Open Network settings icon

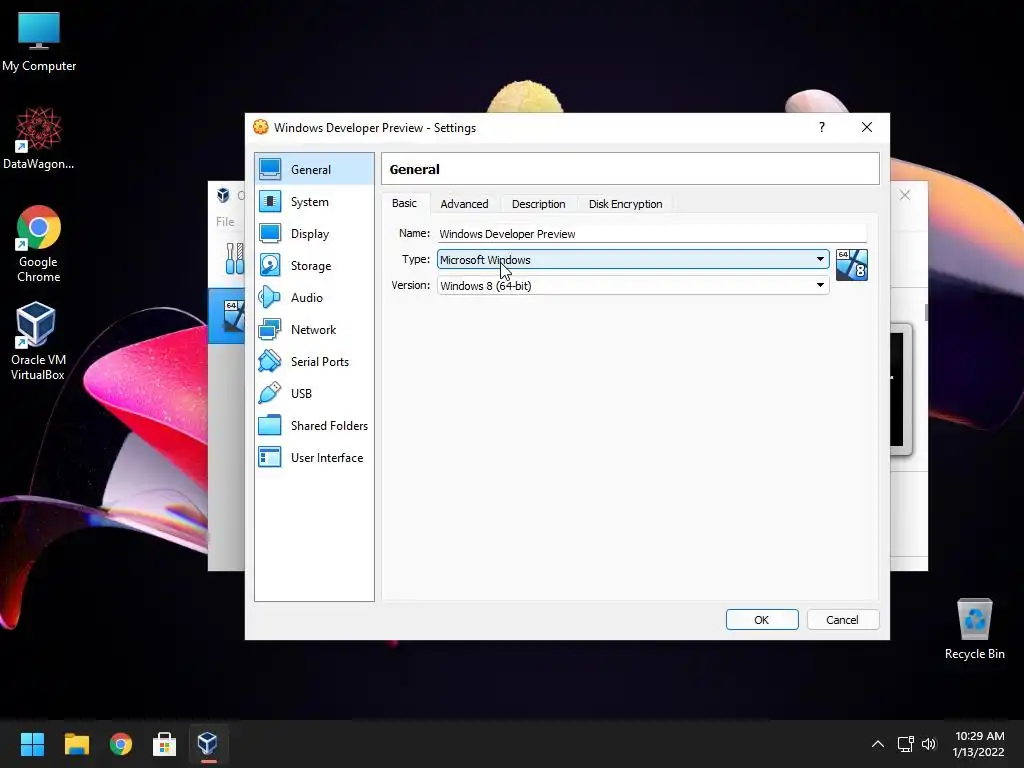270,329
